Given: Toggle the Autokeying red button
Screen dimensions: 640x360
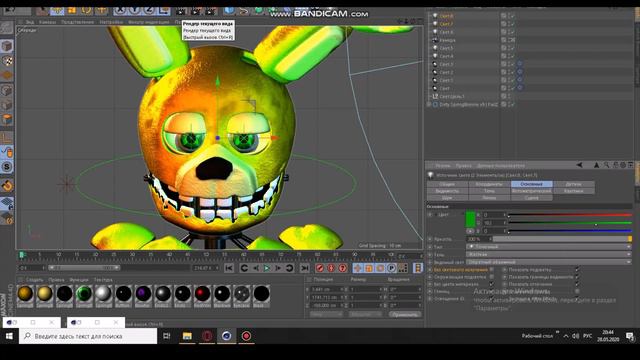Looking at the screenshot, I should point(331,268).
